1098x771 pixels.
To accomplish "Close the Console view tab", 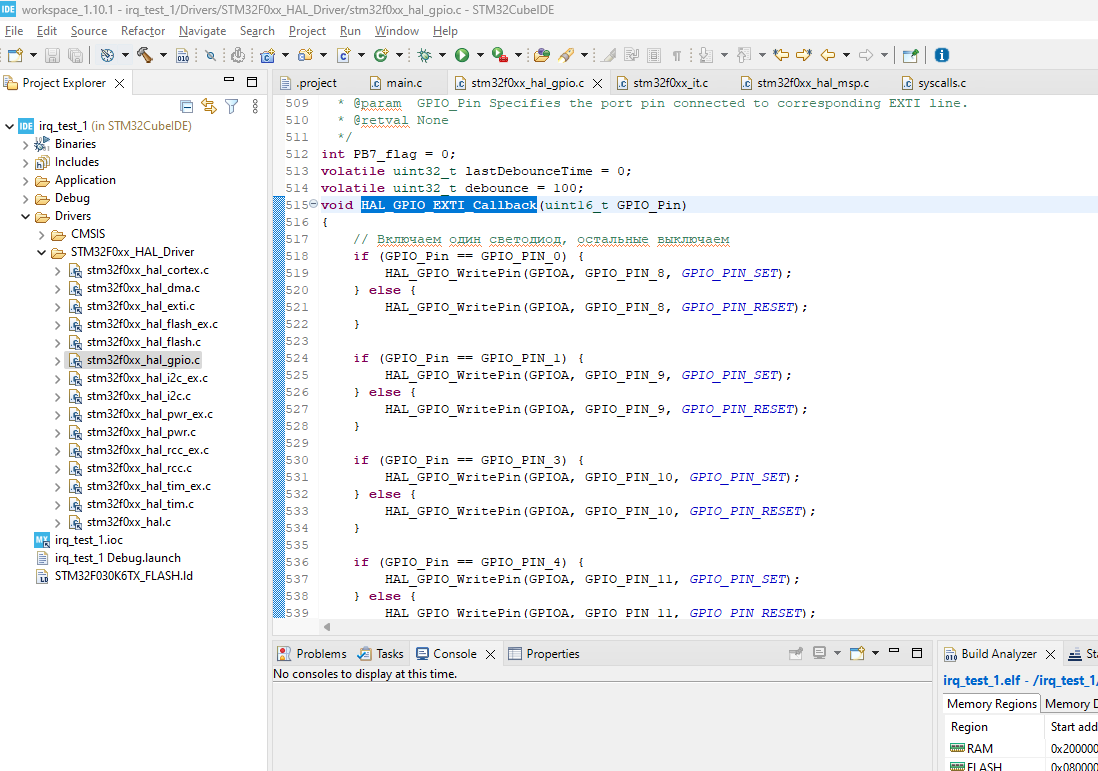I will point(490,654).
